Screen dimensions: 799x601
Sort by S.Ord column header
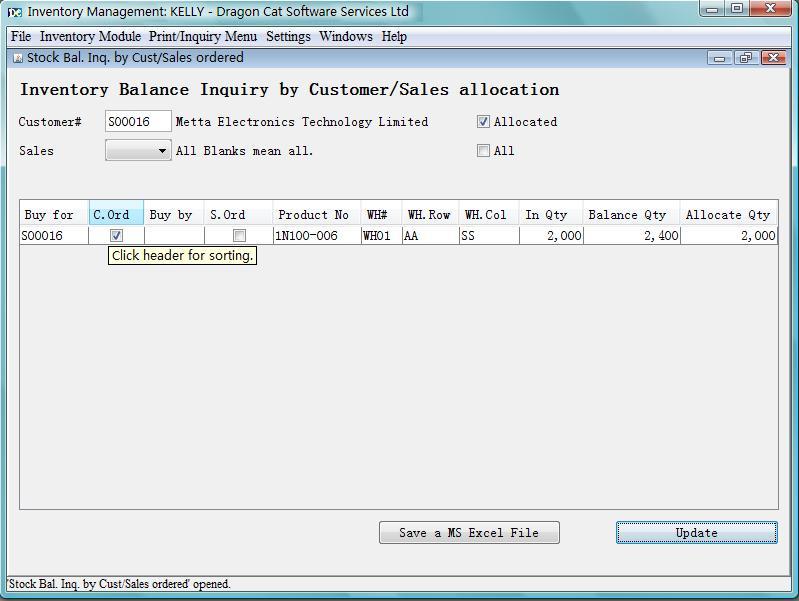(x=238, y=215)
